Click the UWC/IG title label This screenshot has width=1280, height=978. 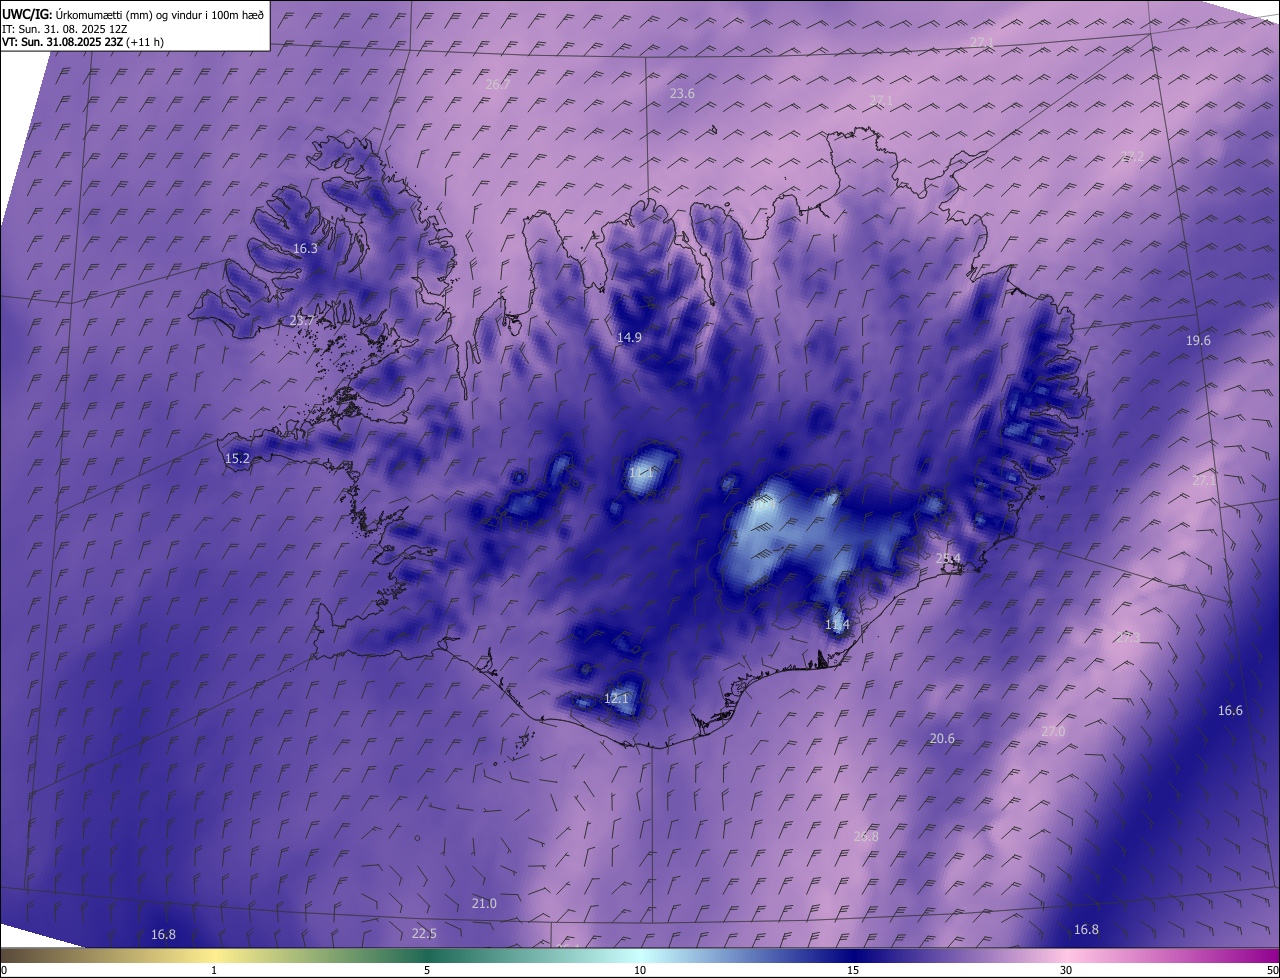pyautogui.click(x=28, y=14)
